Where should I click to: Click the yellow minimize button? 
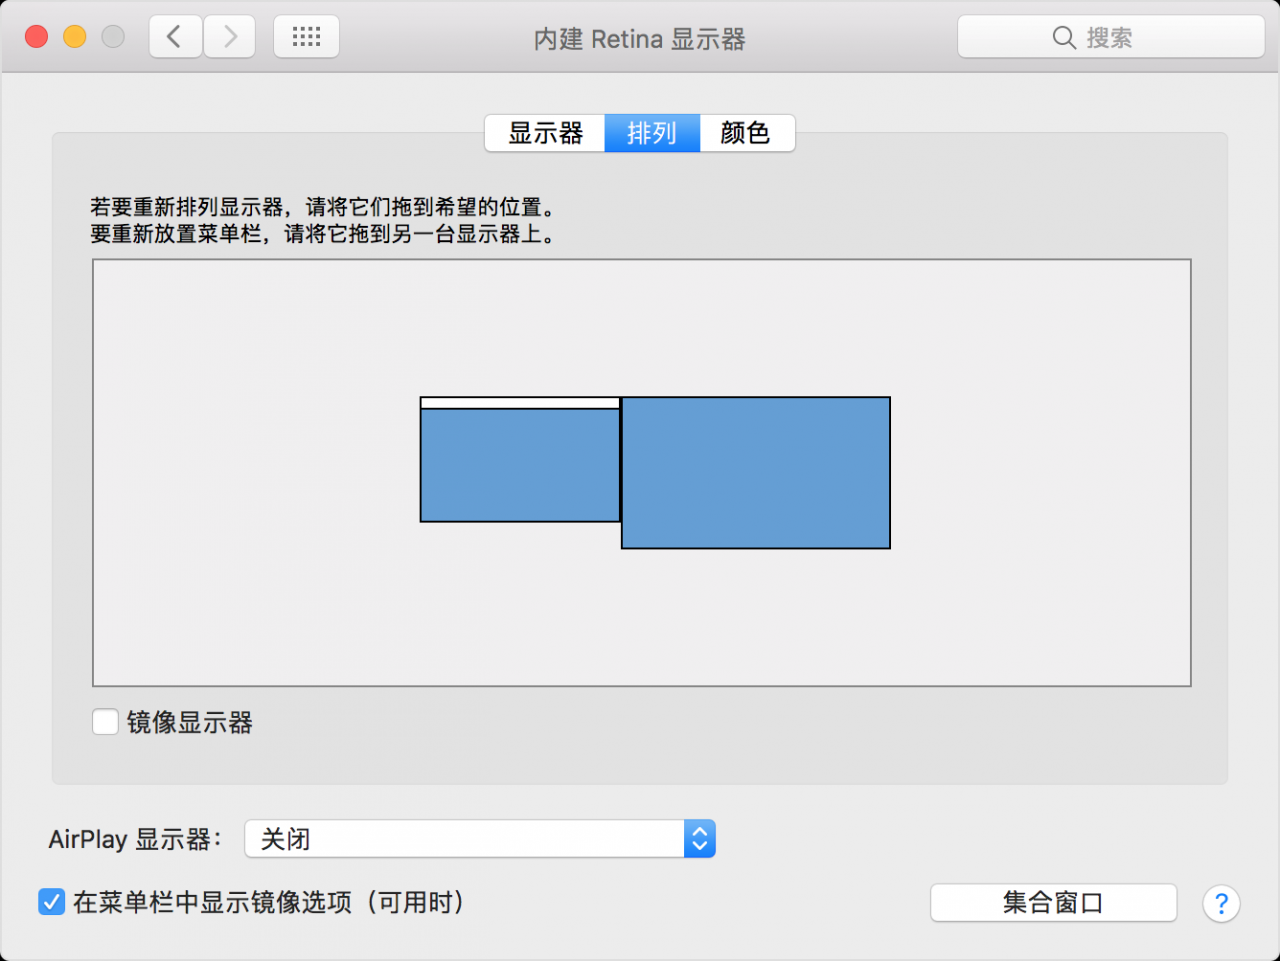(x=73, y=36)
